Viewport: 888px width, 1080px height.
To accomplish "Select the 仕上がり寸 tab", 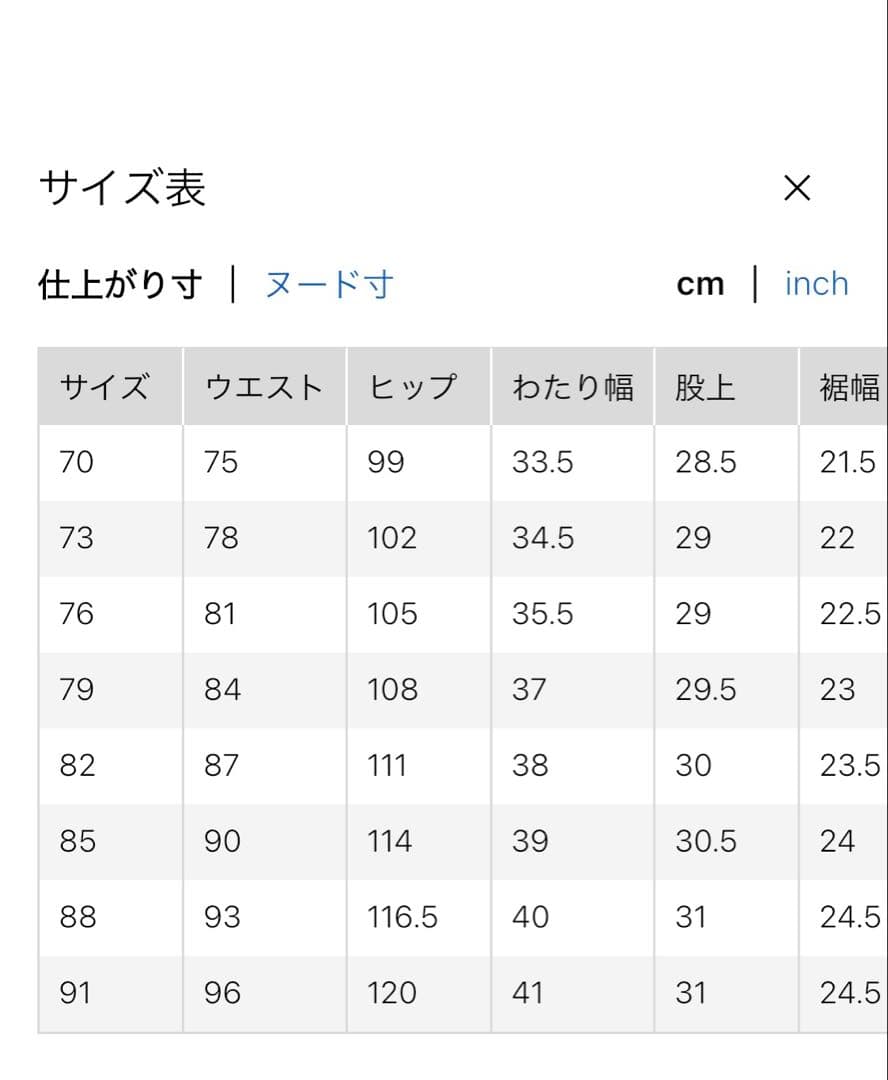I will [120, 285].
